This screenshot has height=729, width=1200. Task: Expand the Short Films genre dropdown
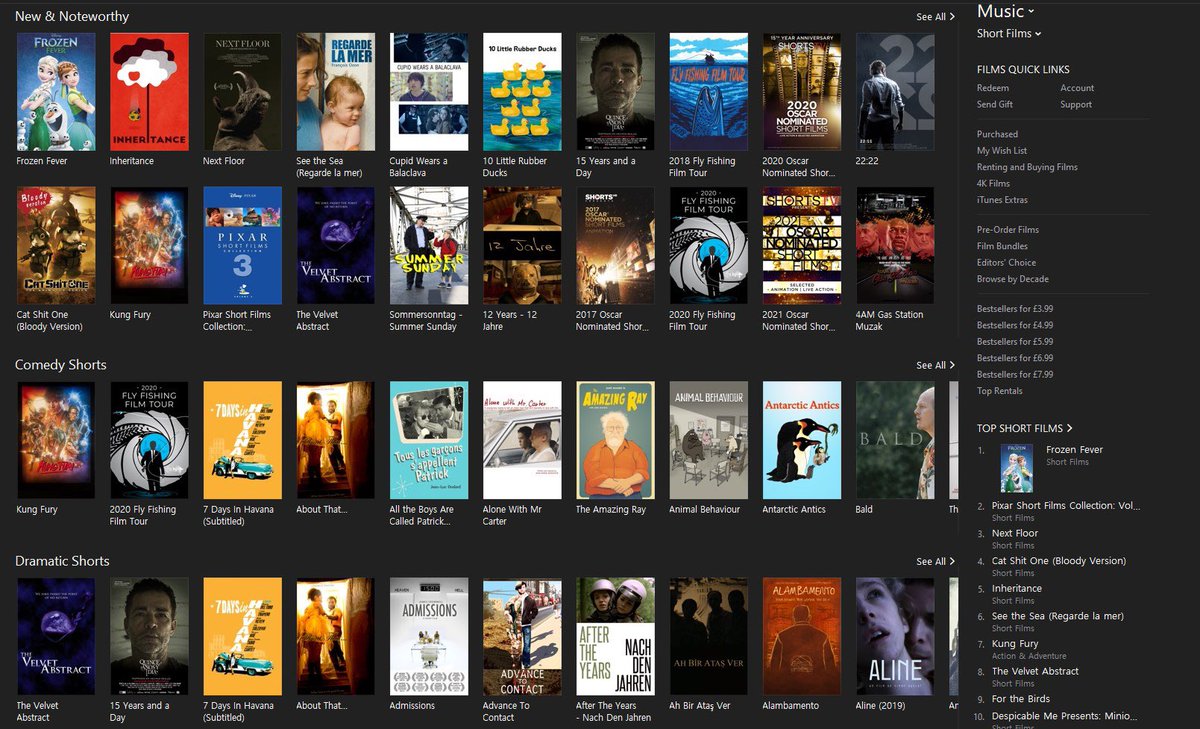pyautogui.click(x=1009, y=34)
